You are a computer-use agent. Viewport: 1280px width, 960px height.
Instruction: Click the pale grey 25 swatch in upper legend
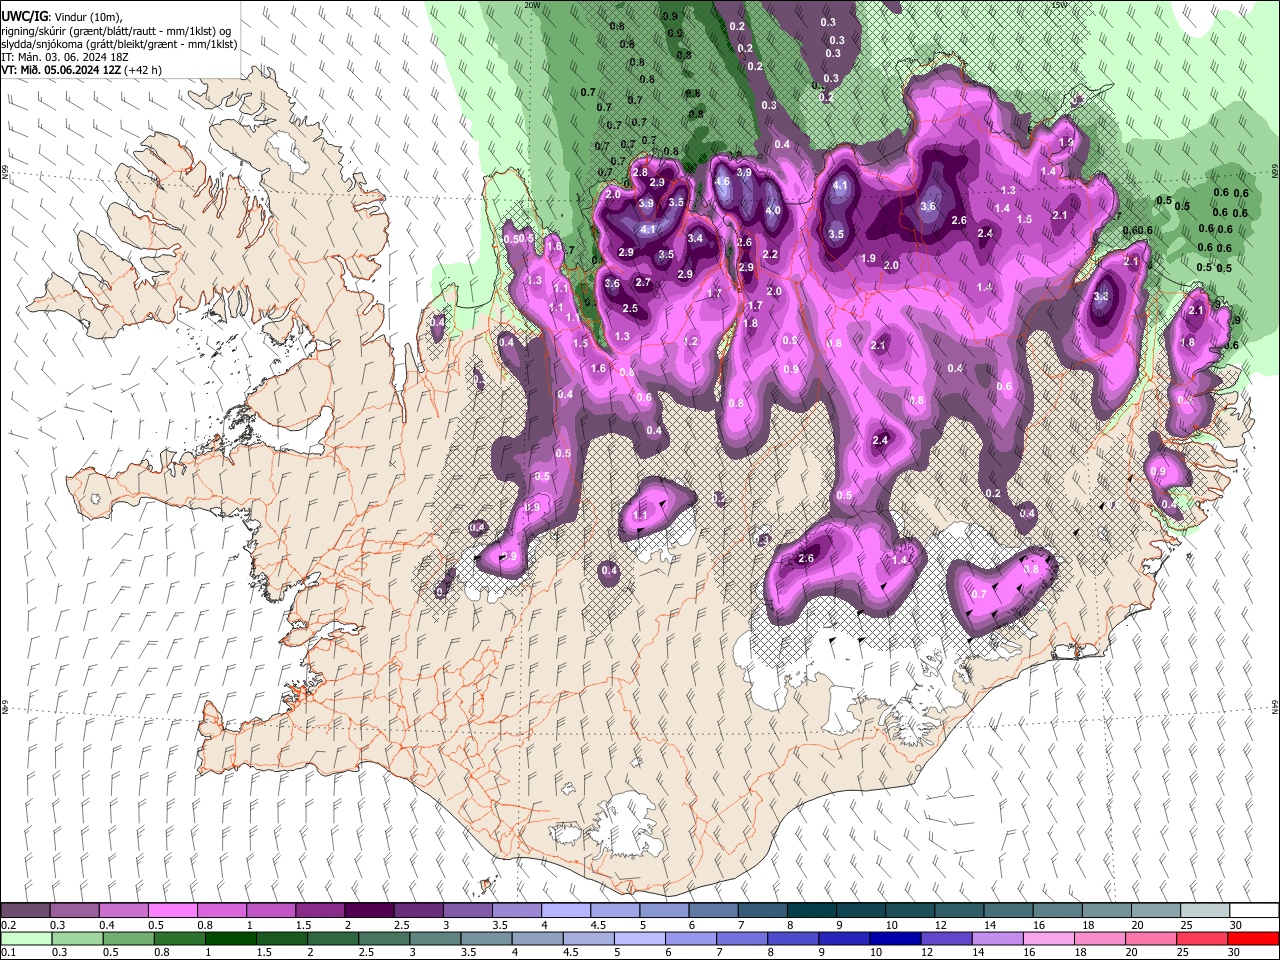1203,911
